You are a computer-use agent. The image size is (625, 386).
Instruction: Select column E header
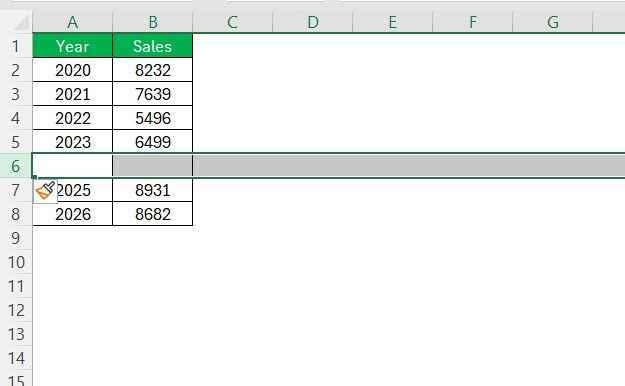393,22
